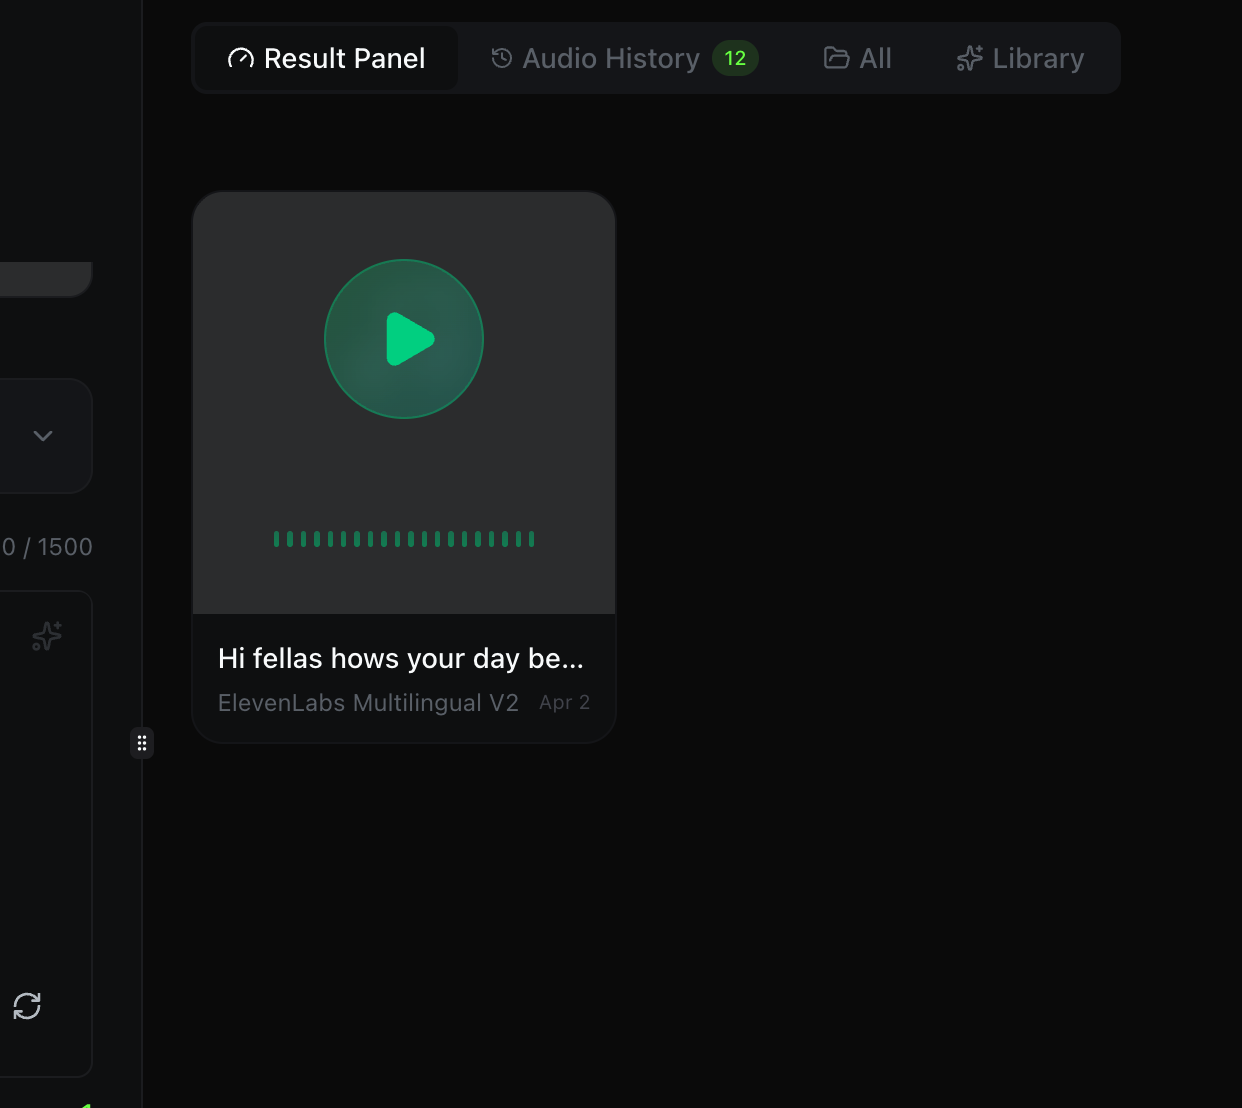Click the Audio History clock icon
This screenshot has height=1108, width=1242.
point(499,58)
